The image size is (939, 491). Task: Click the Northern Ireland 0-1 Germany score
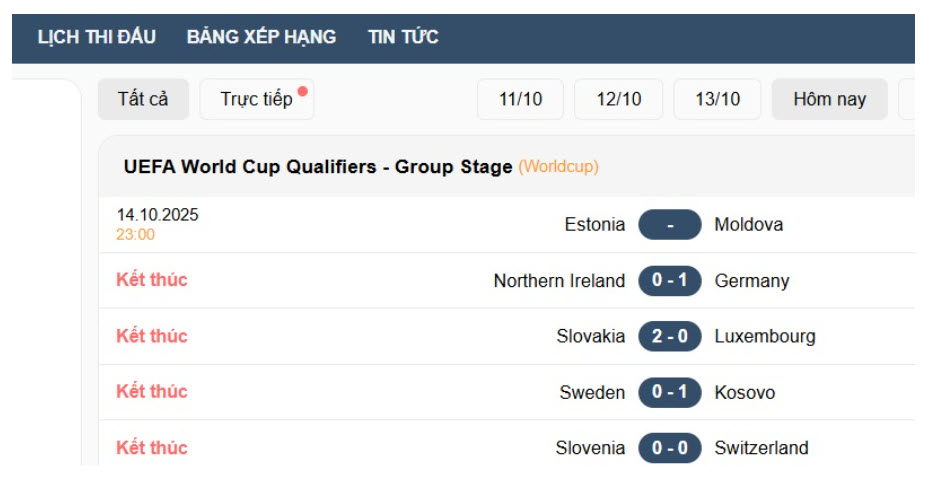669,281
